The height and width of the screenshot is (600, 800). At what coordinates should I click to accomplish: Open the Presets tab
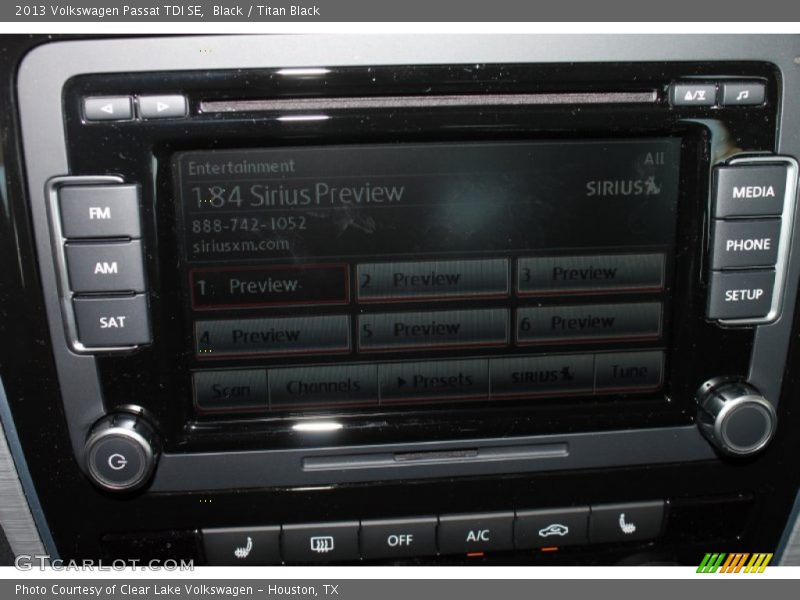point(434,381)
